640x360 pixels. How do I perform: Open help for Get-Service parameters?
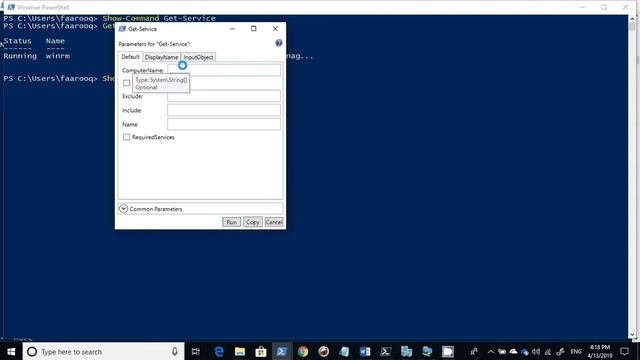[x=279, y=43]
